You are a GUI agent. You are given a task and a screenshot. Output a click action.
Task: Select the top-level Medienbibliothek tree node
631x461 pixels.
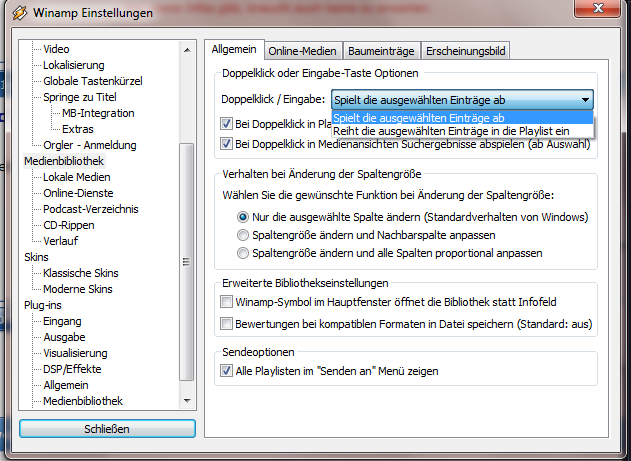click(64, 161)
